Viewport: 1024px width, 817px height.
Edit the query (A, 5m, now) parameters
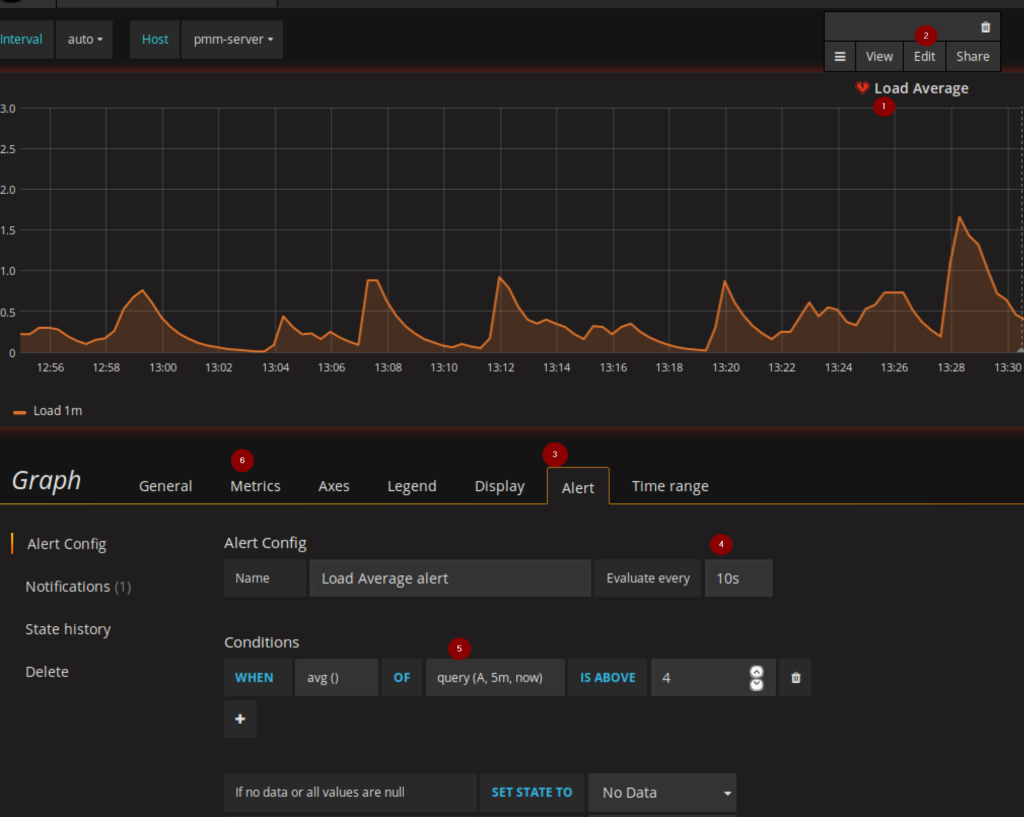click(494, 677)
